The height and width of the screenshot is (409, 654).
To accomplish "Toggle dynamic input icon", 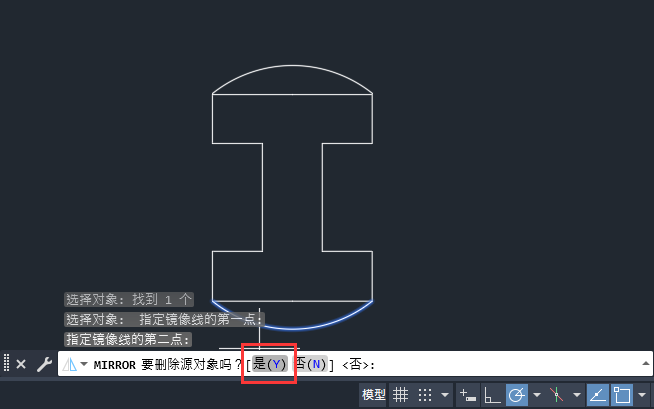I will [x=468, y=394].
